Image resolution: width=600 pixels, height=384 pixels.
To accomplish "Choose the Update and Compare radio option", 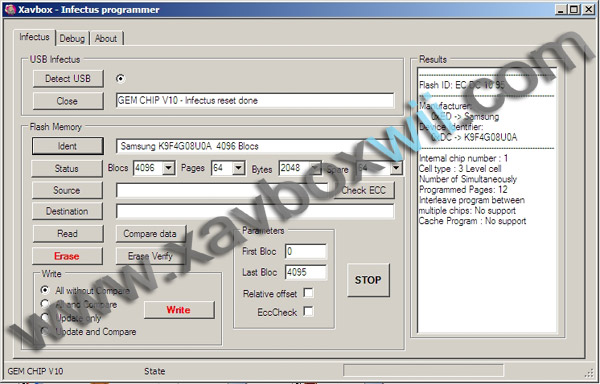I will coord(45,331).
